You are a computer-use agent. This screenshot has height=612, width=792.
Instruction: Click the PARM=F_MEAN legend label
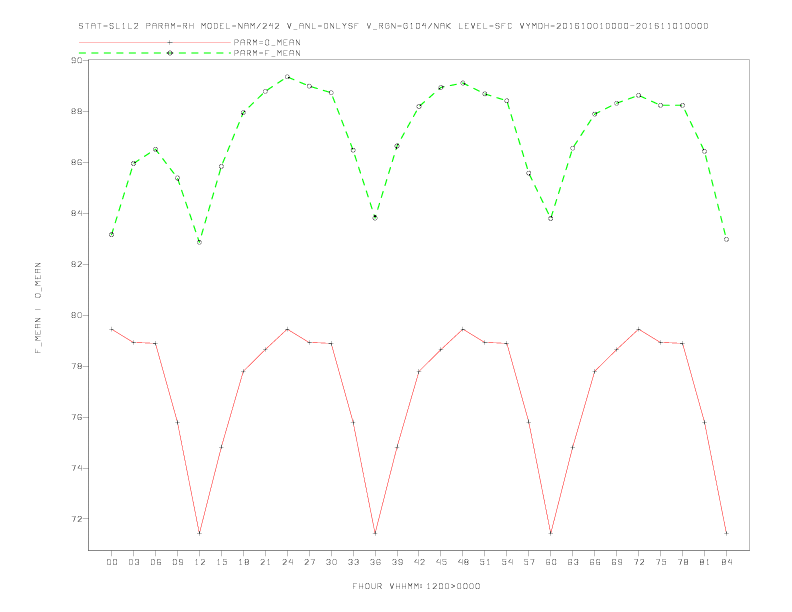tap(267, 53)
